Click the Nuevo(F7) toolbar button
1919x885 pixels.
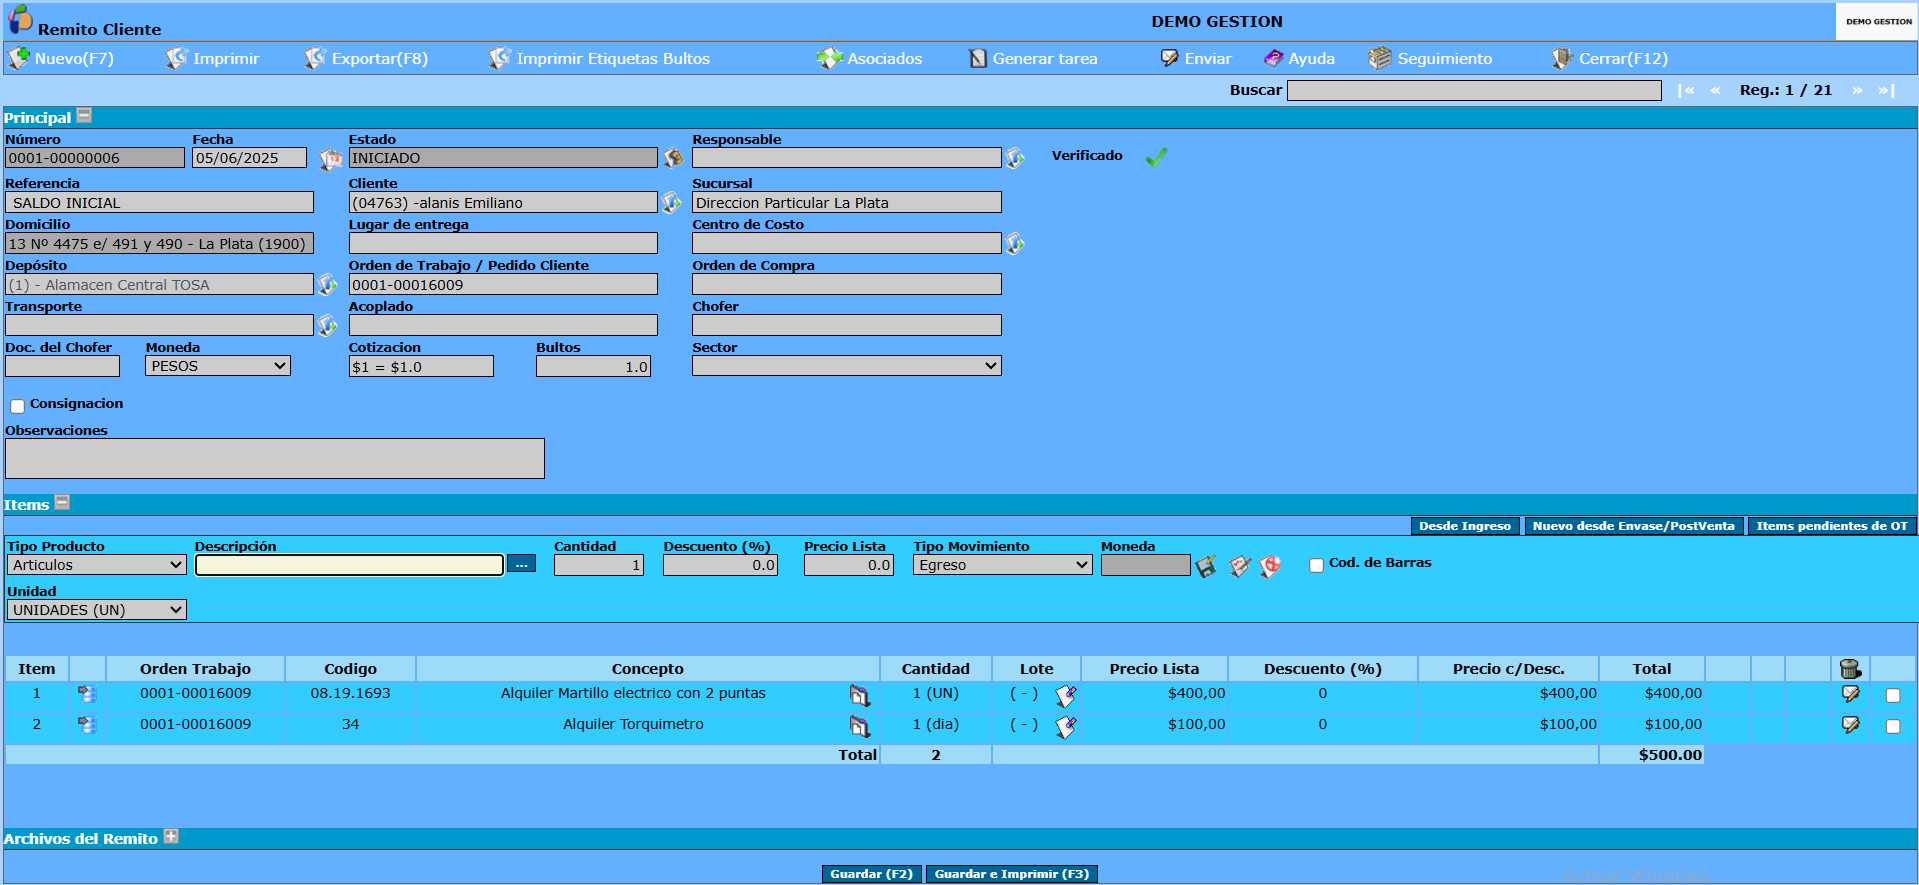pyautogui.click(x=61, y=59)
